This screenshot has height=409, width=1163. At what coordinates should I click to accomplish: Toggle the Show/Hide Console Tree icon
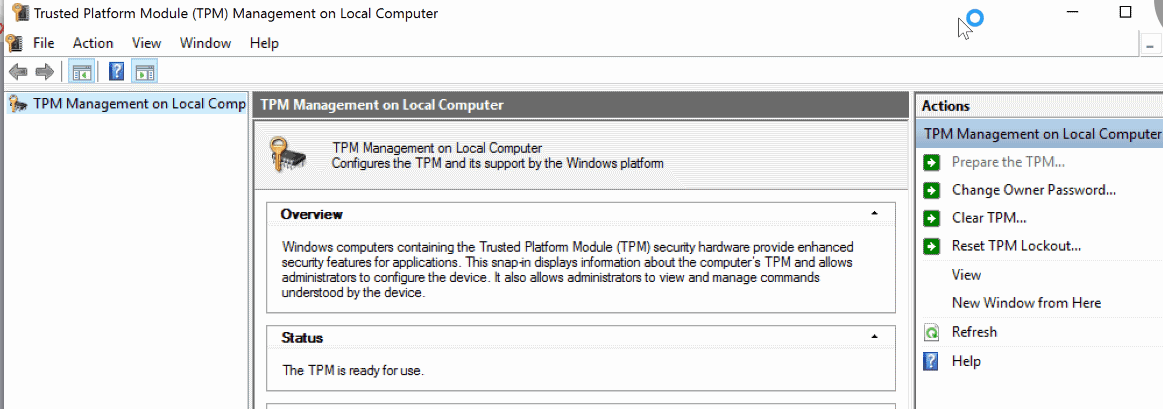[81, 72]
